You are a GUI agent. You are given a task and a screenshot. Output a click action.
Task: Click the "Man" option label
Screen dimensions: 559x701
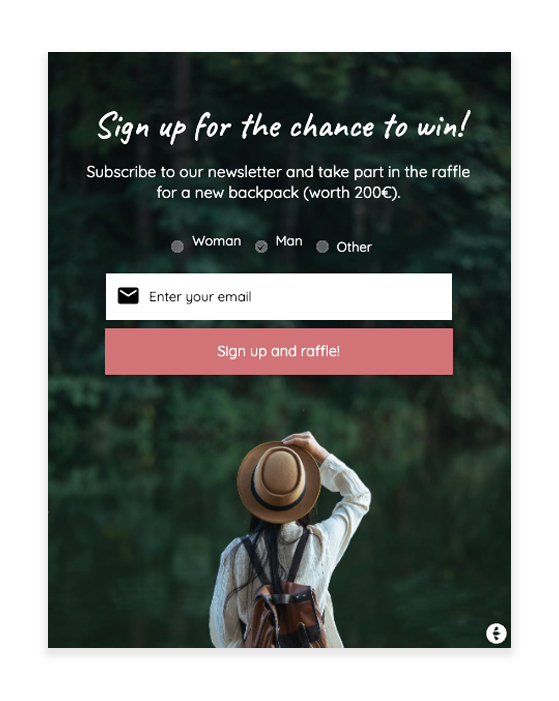pyautogui.click(x=289, y=241)
